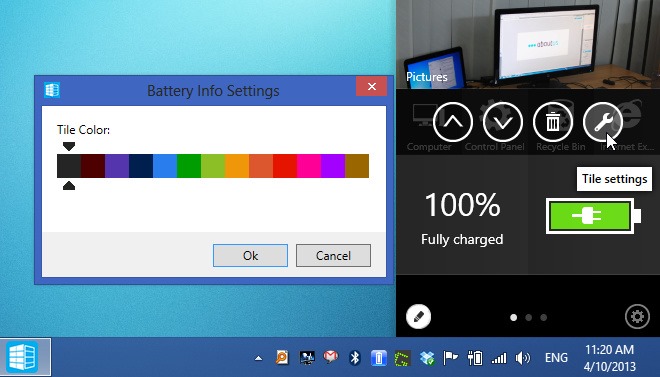This screenshot has height=377, width=660.
Task: Move the tile up with up-arrow circle
Action: pyautogui.click(x=452, y=122)
